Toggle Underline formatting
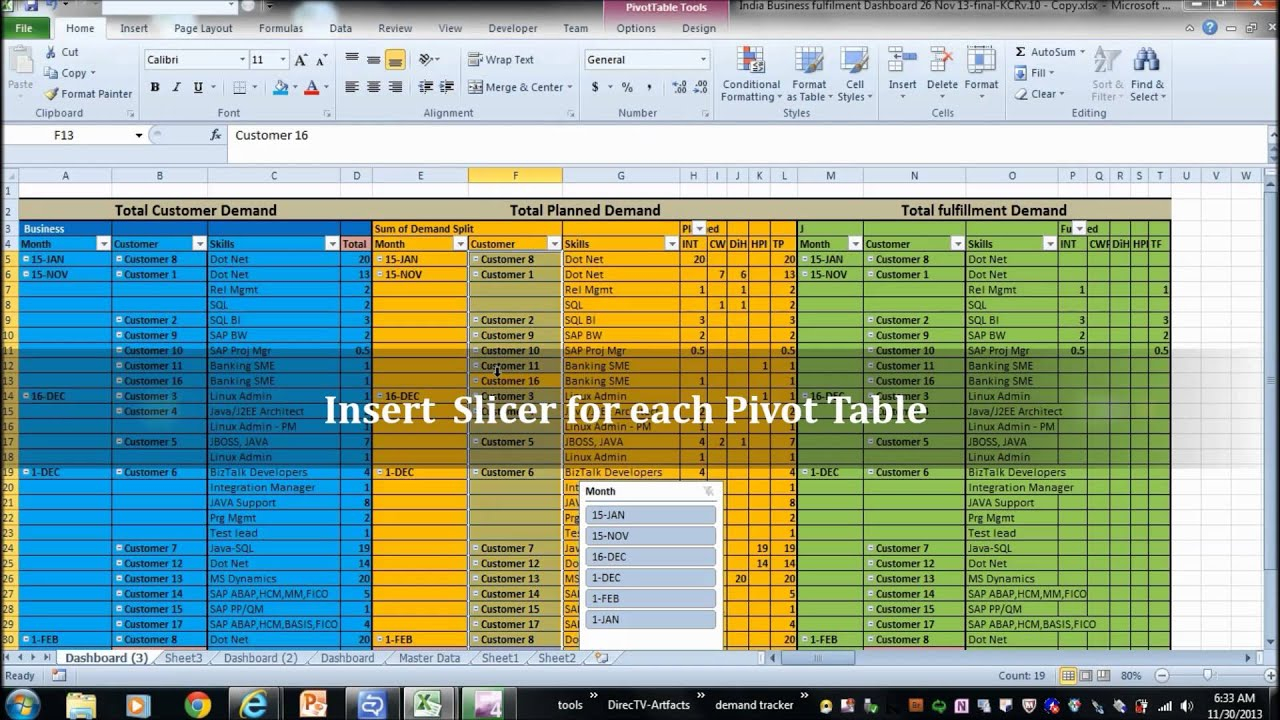 pos(198,88)
